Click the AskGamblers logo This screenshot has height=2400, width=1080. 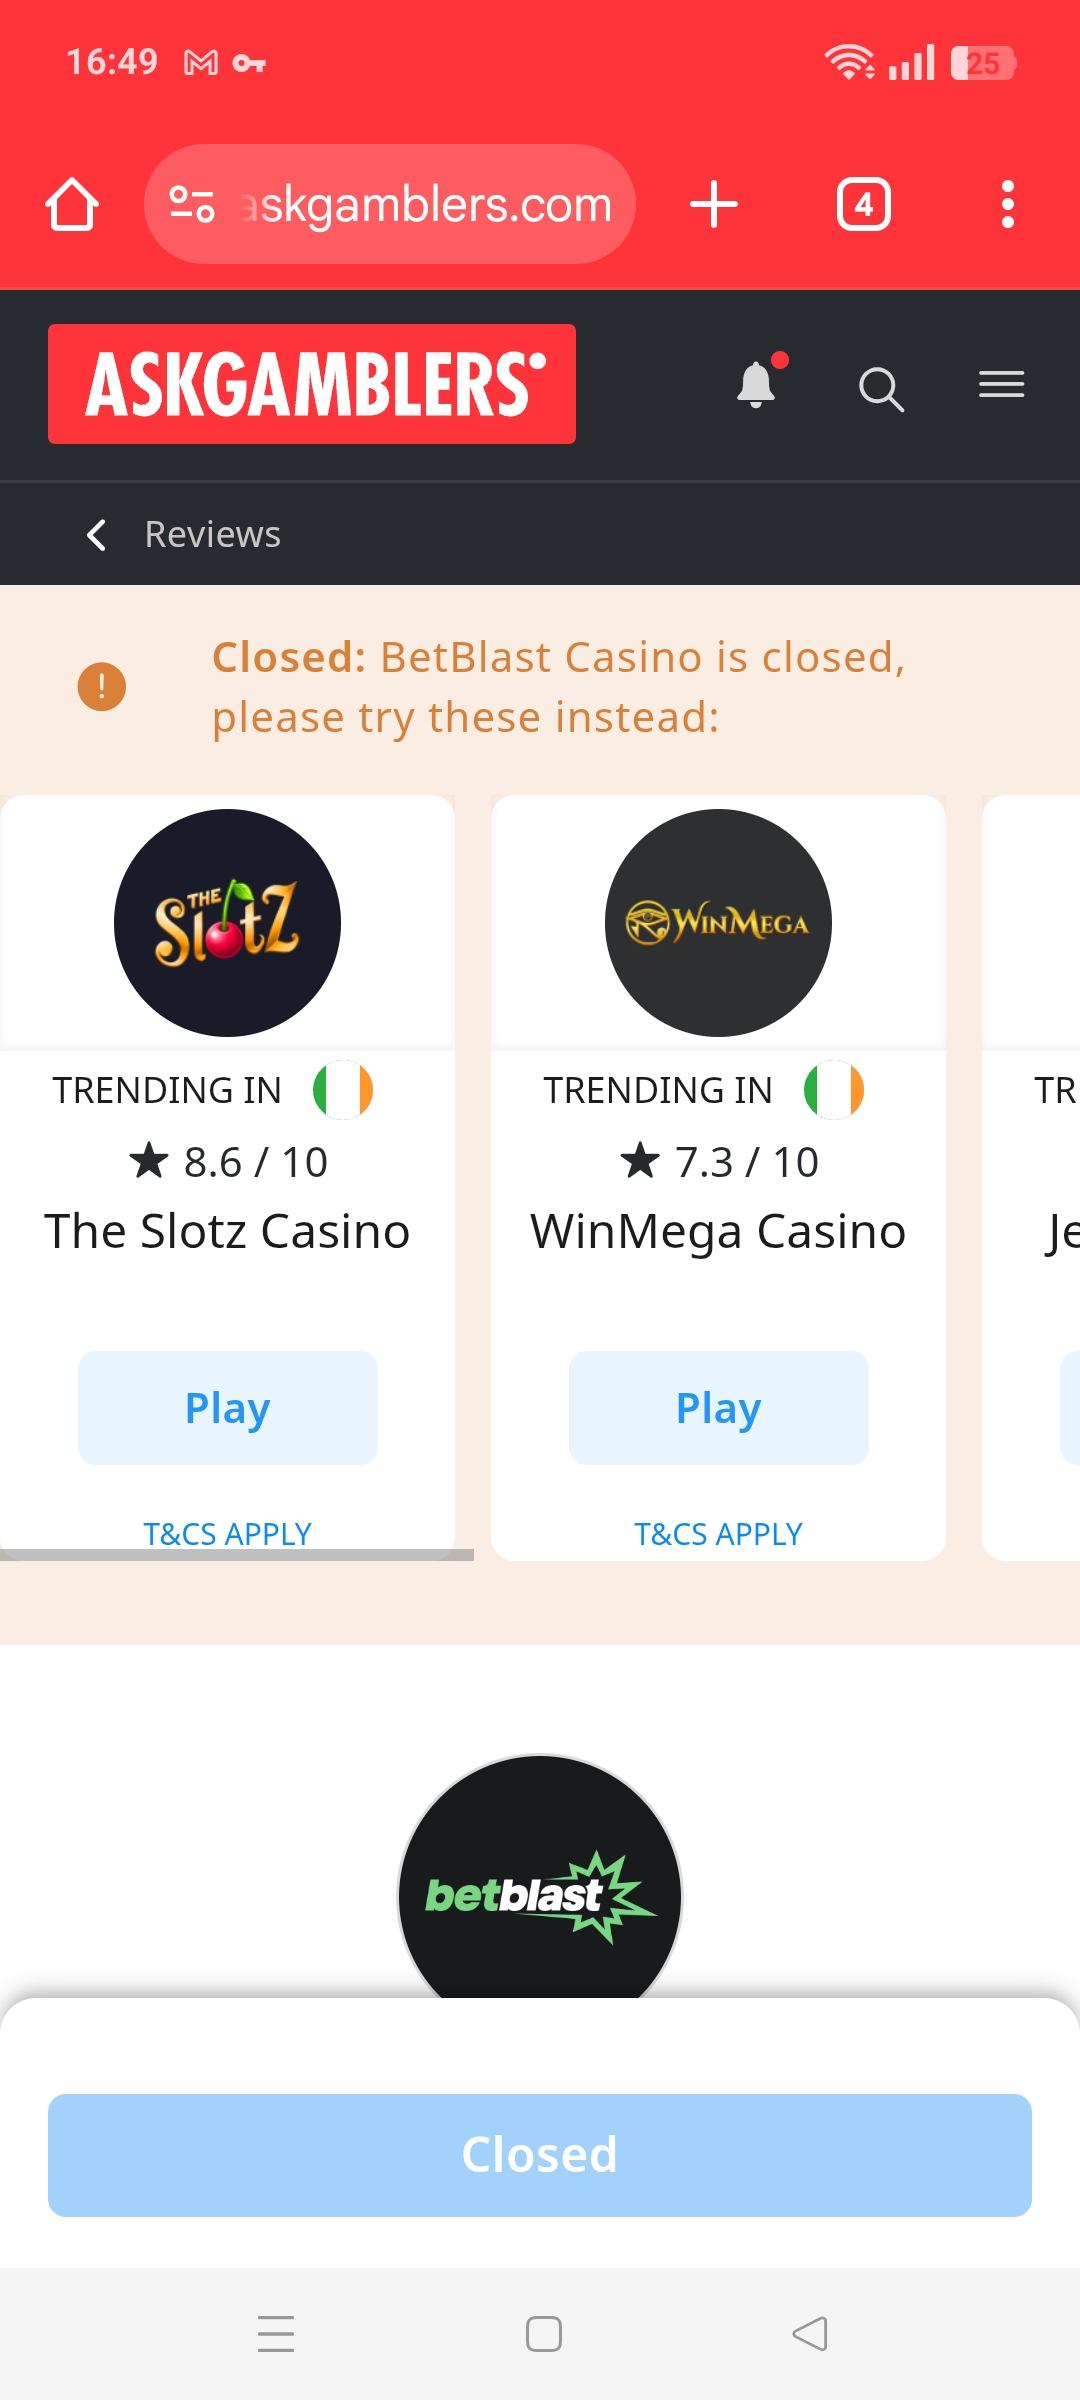312,384
